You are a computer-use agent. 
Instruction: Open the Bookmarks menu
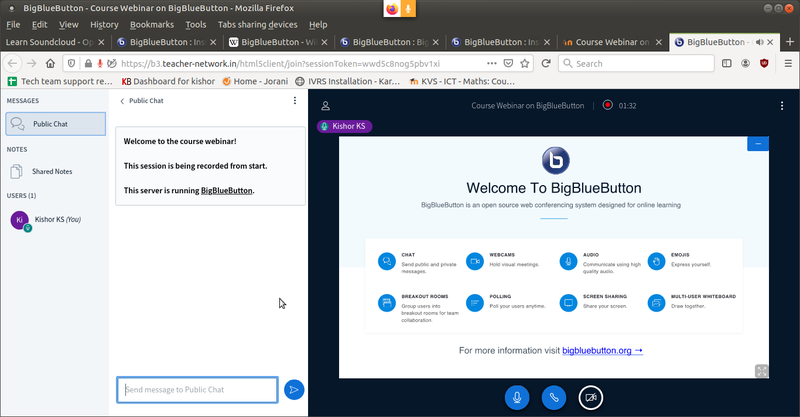(x=152, y=24)
